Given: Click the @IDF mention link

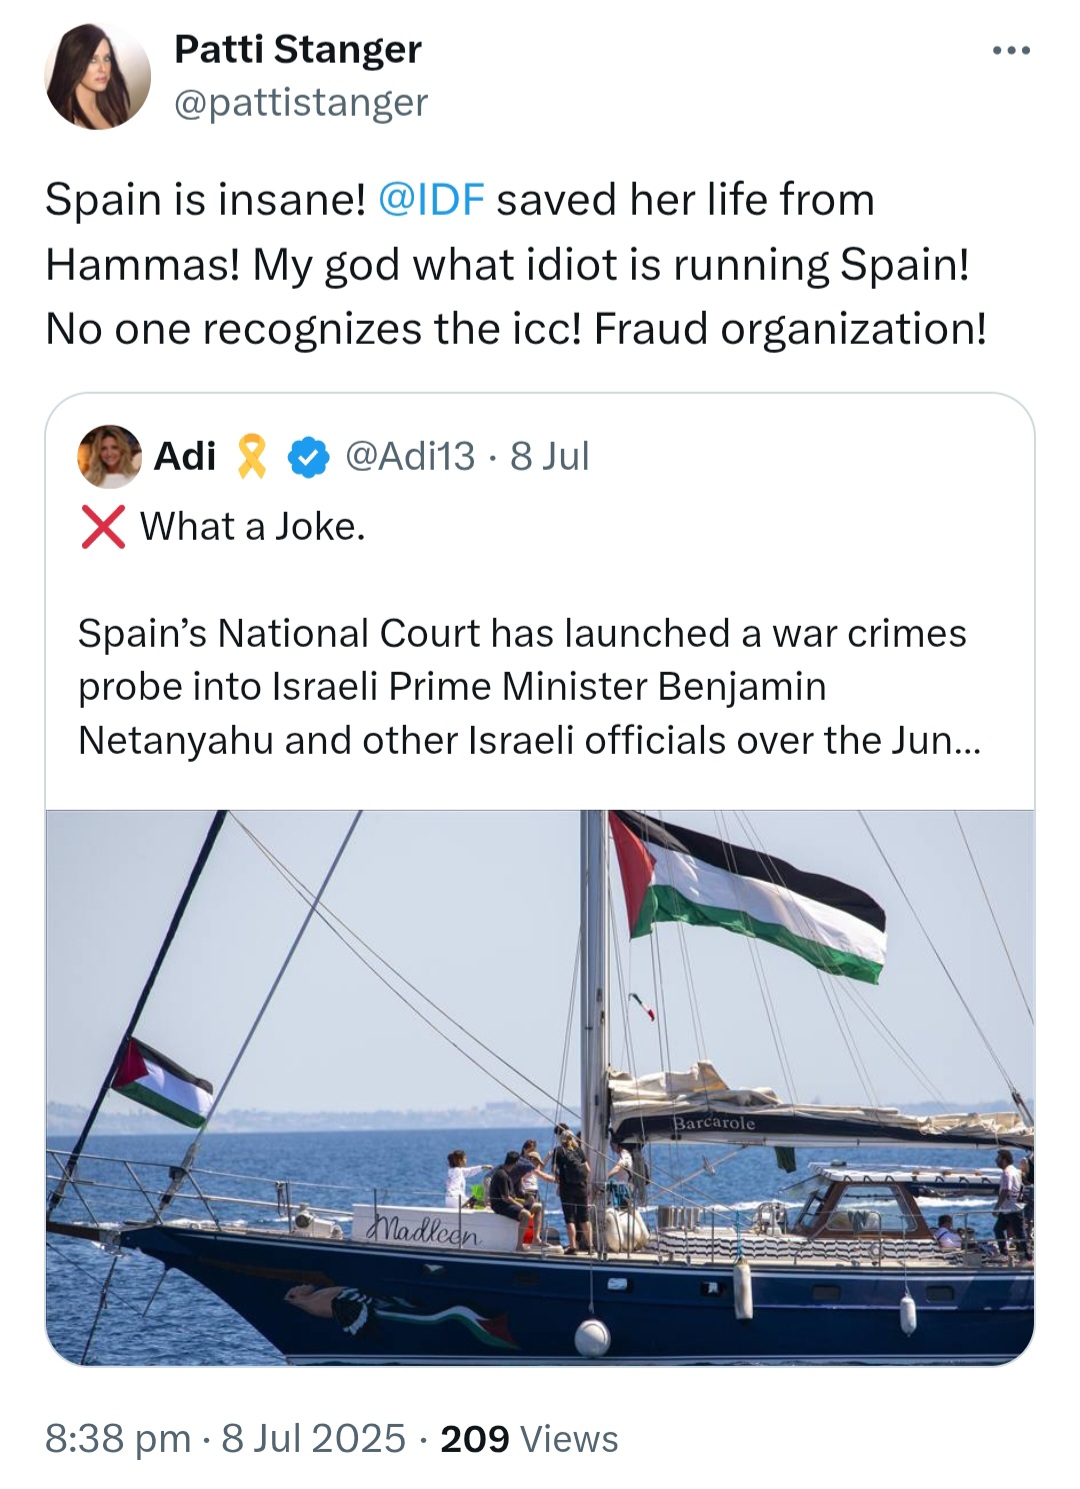Looking at the screenshot, I should [431, 199].
